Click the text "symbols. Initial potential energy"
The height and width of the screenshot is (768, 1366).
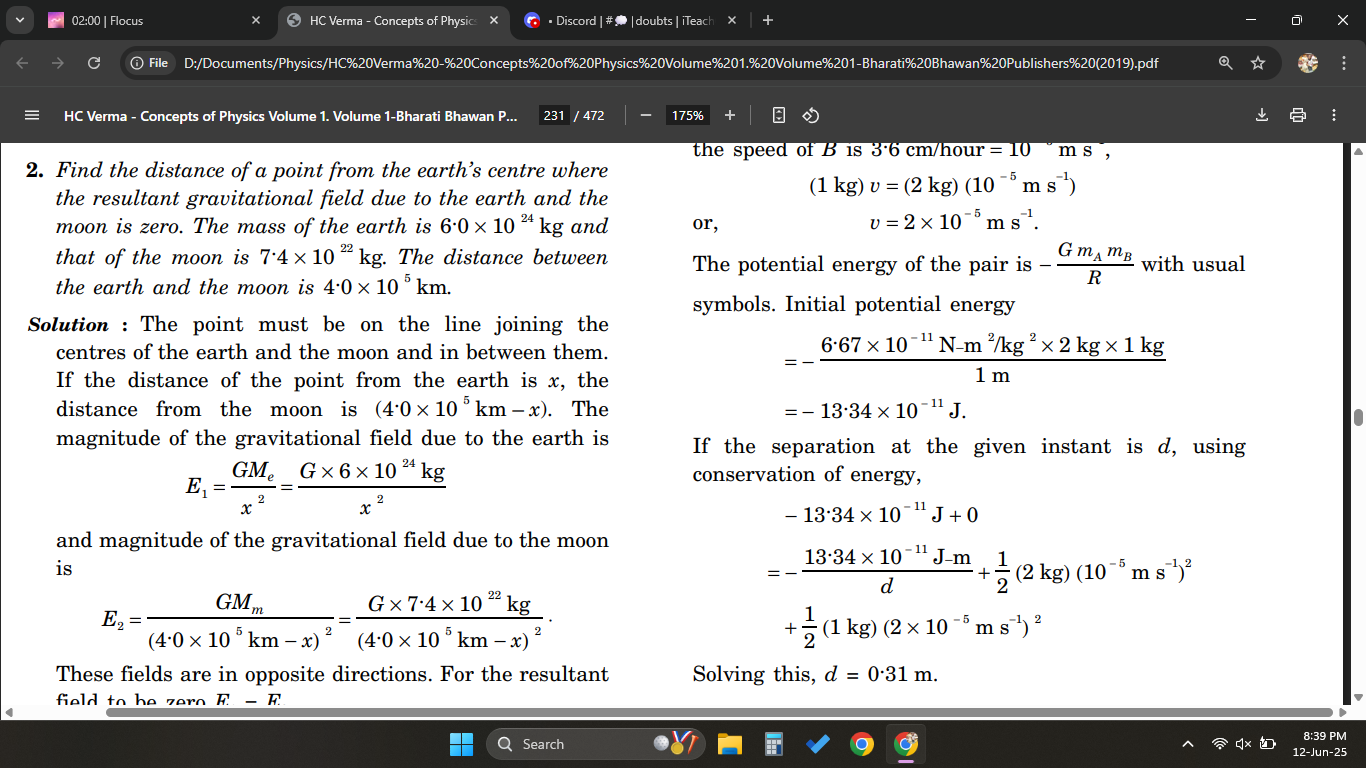tap(854, 304)
